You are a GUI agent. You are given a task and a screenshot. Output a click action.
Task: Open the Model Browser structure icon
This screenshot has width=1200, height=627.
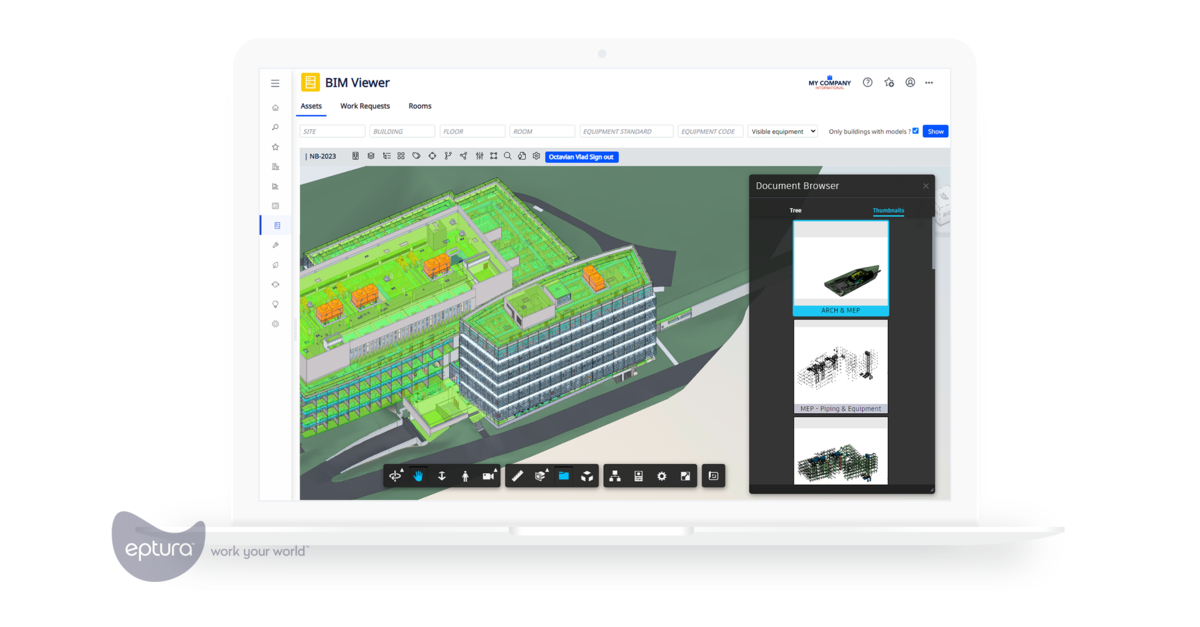pyautogui.click(x=615, y=476)
